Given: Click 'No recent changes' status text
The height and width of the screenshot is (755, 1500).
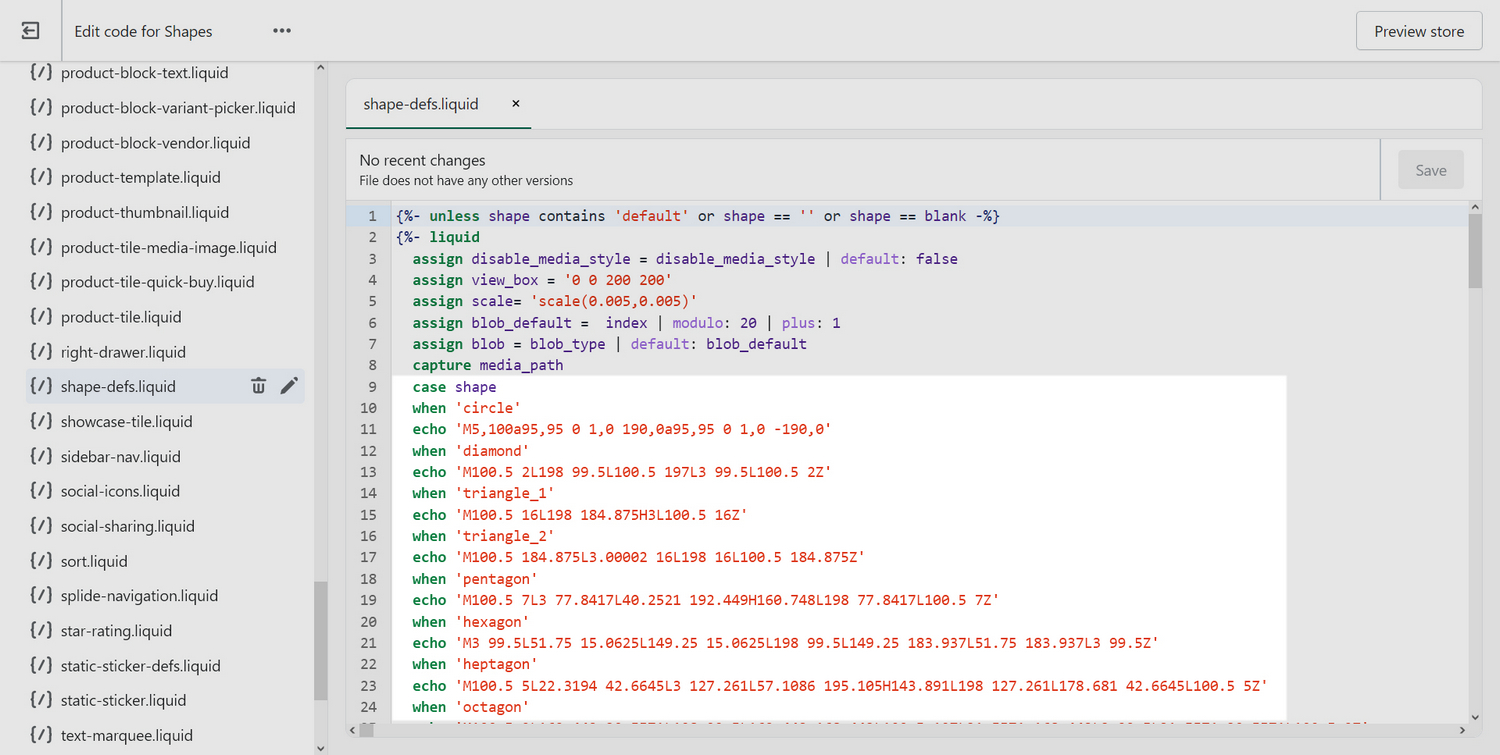Looking at the screenshot, I should click(x=422, y=160).
